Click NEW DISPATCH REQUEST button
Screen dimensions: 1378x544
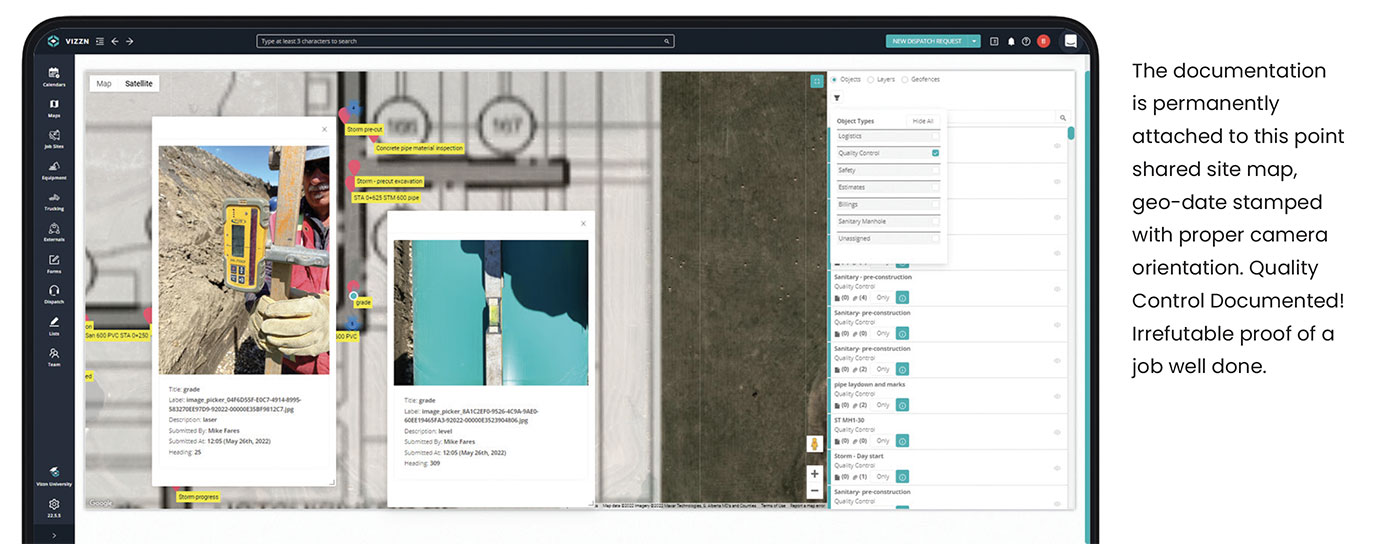coord(927,41)
